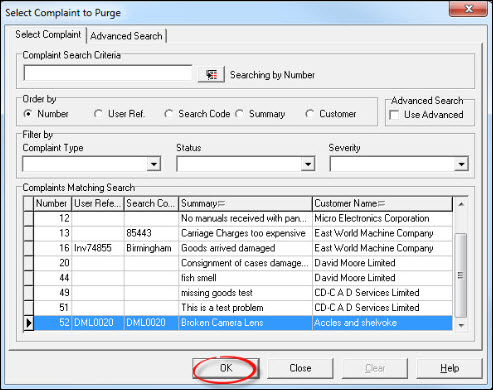The image size is (493, 390).
Task: Click the Customer Name column header
Action: tap(382, 204)
